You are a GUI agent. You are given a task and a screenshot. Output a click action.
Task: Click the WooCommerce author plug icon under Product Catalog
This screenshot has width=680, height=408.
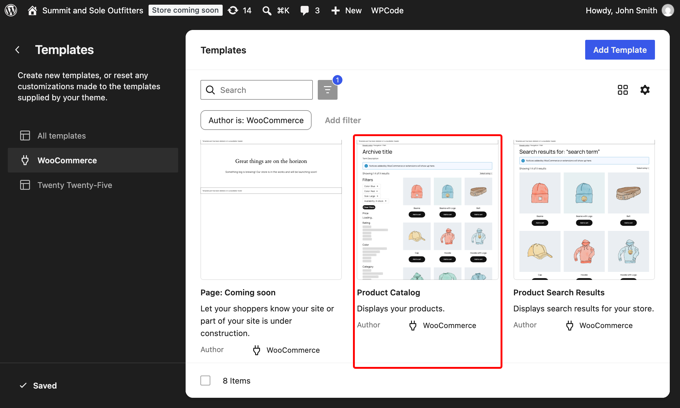click(413, 326)
